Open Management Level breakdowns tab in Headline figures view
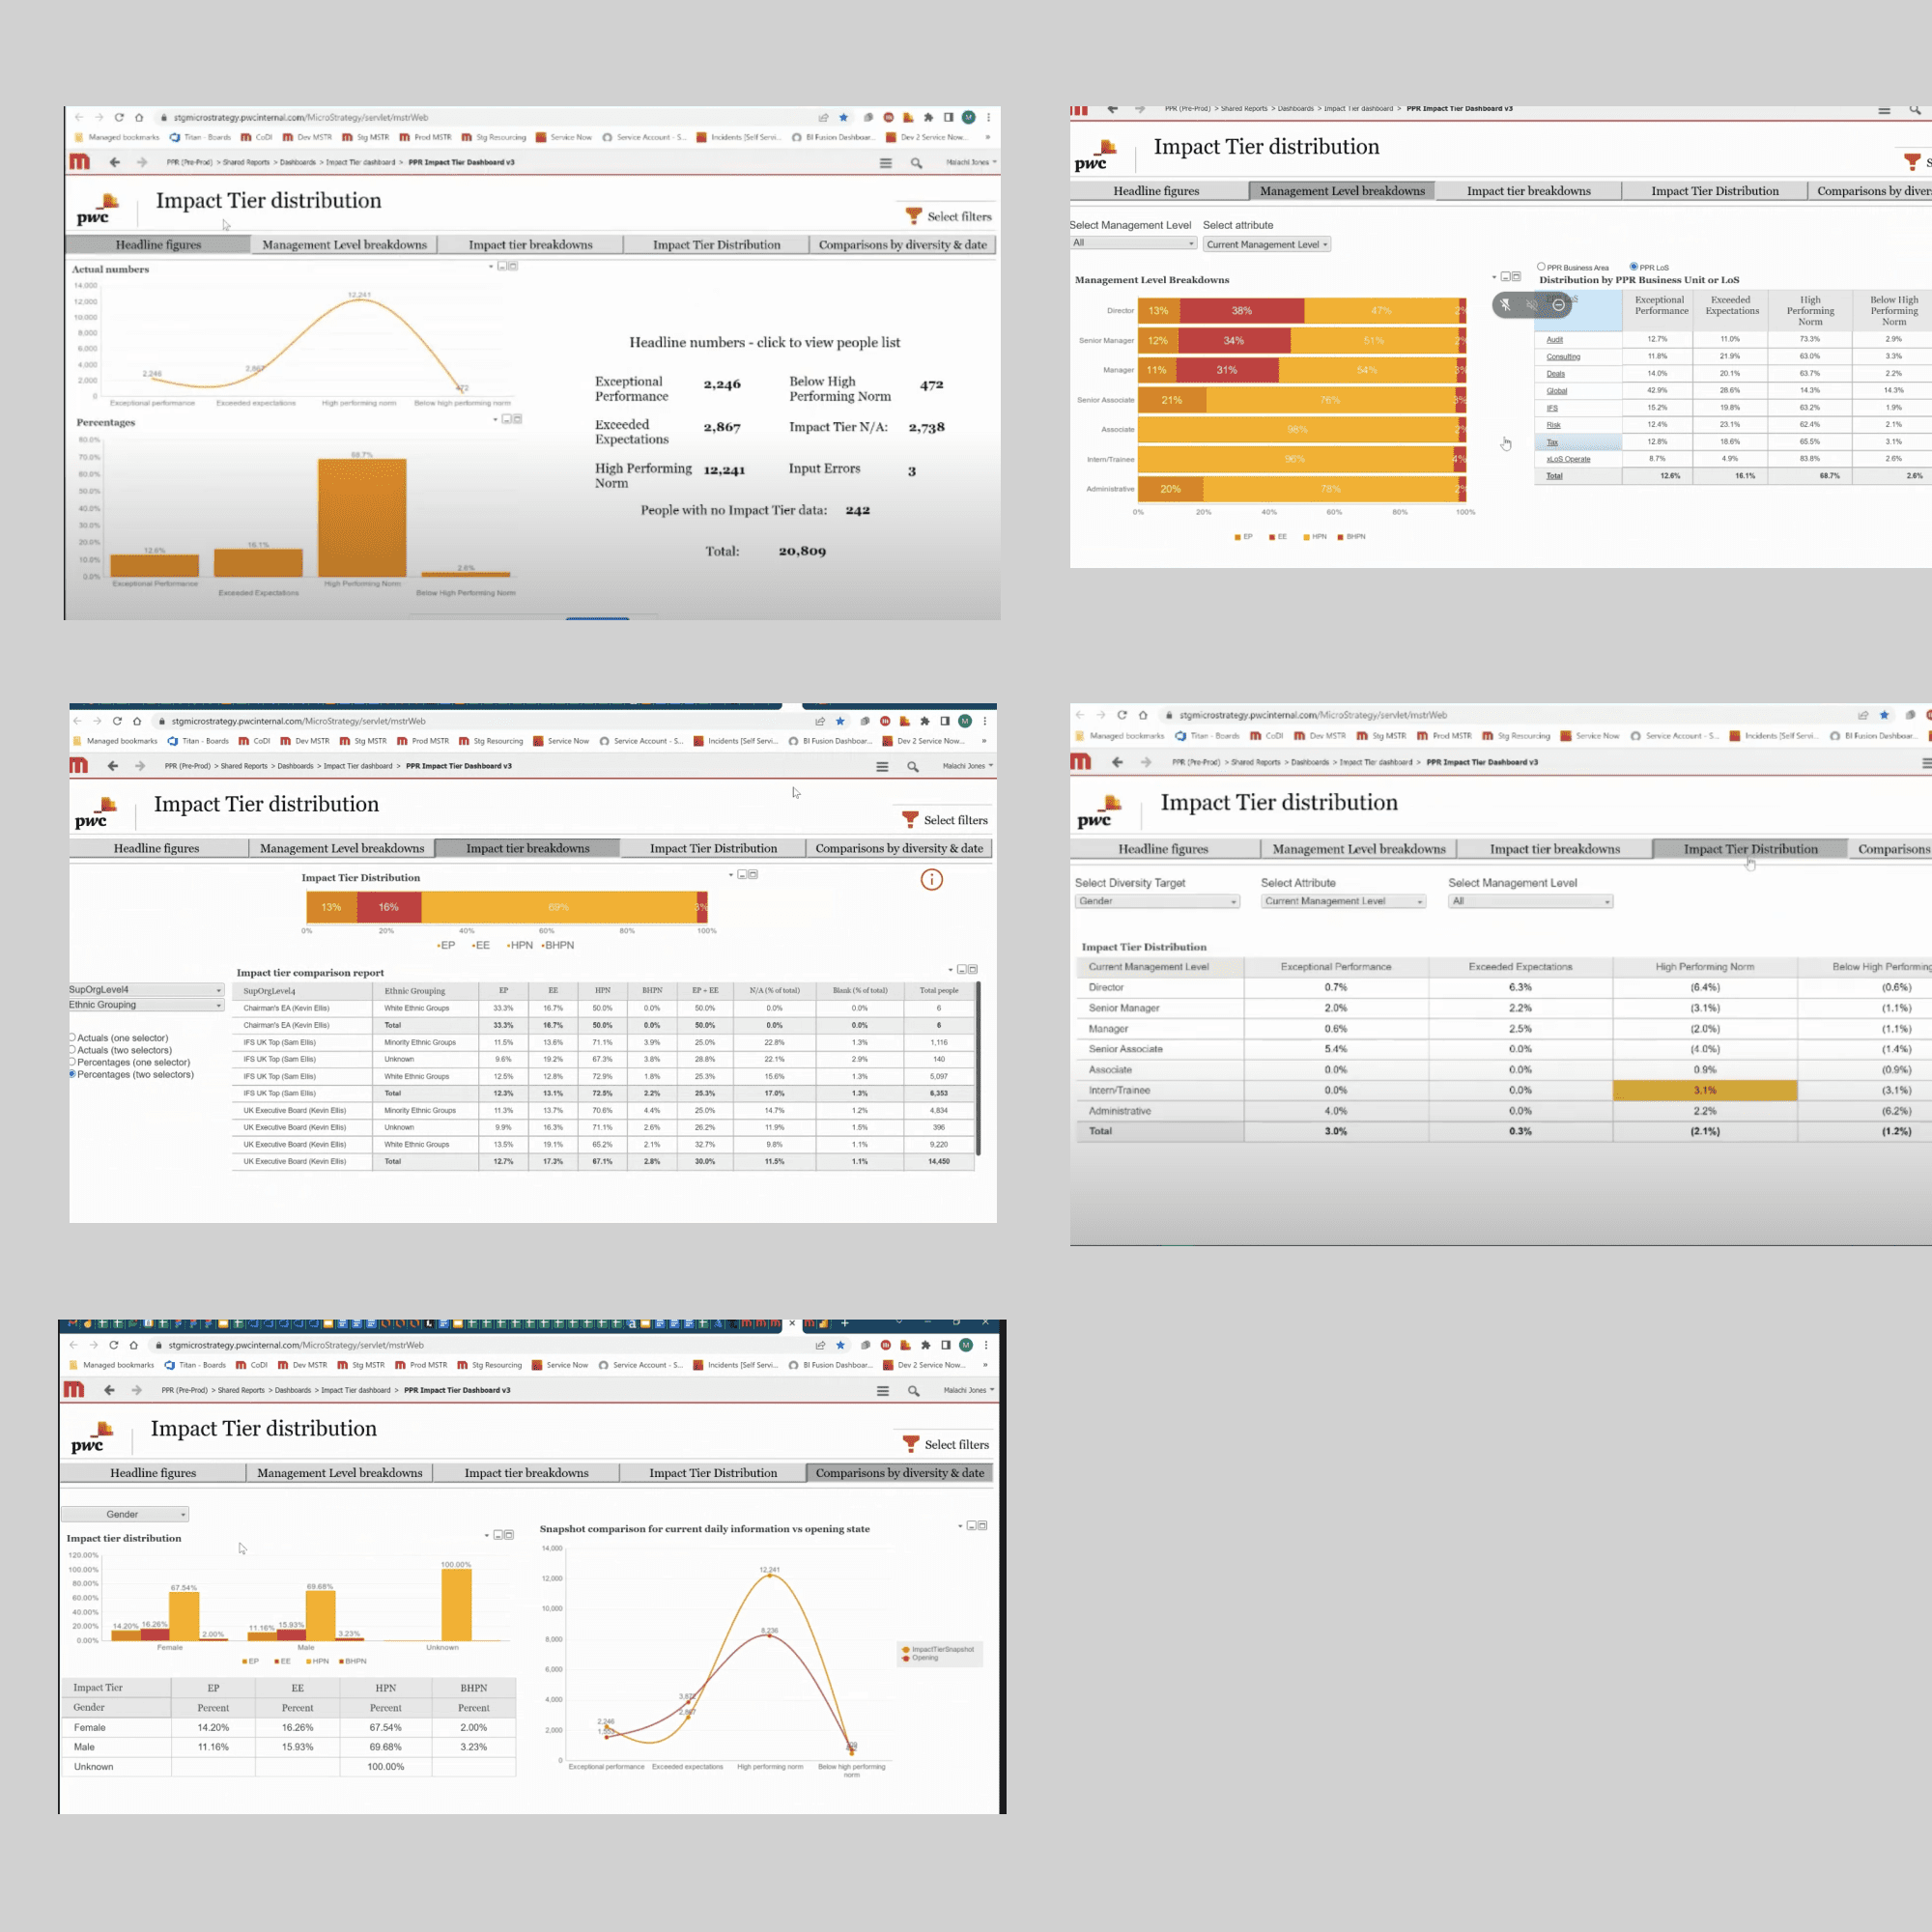The width and height of the screenshot is (1932, 1932). click(x=344, y=245)
